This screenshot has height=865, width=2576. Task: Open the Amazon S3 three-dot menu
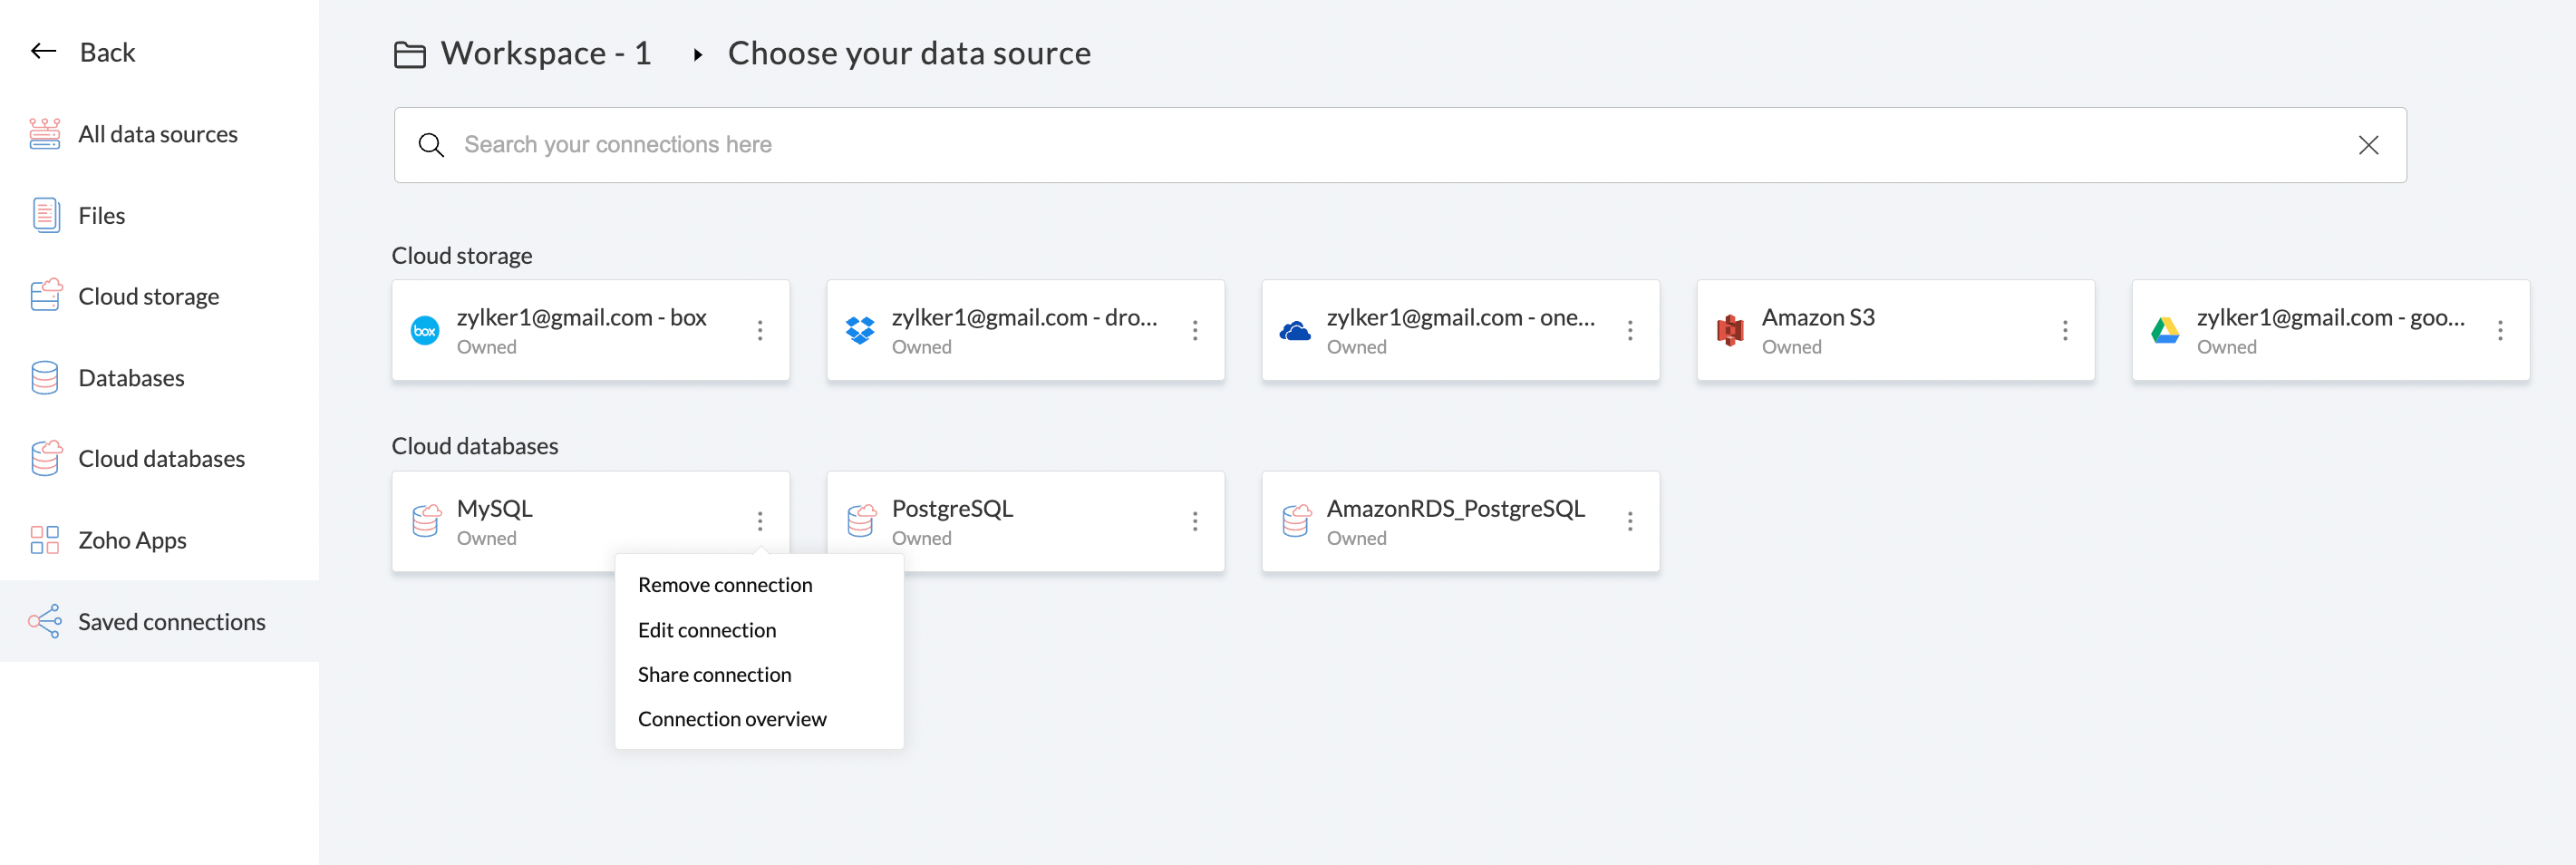(2065, 331)
